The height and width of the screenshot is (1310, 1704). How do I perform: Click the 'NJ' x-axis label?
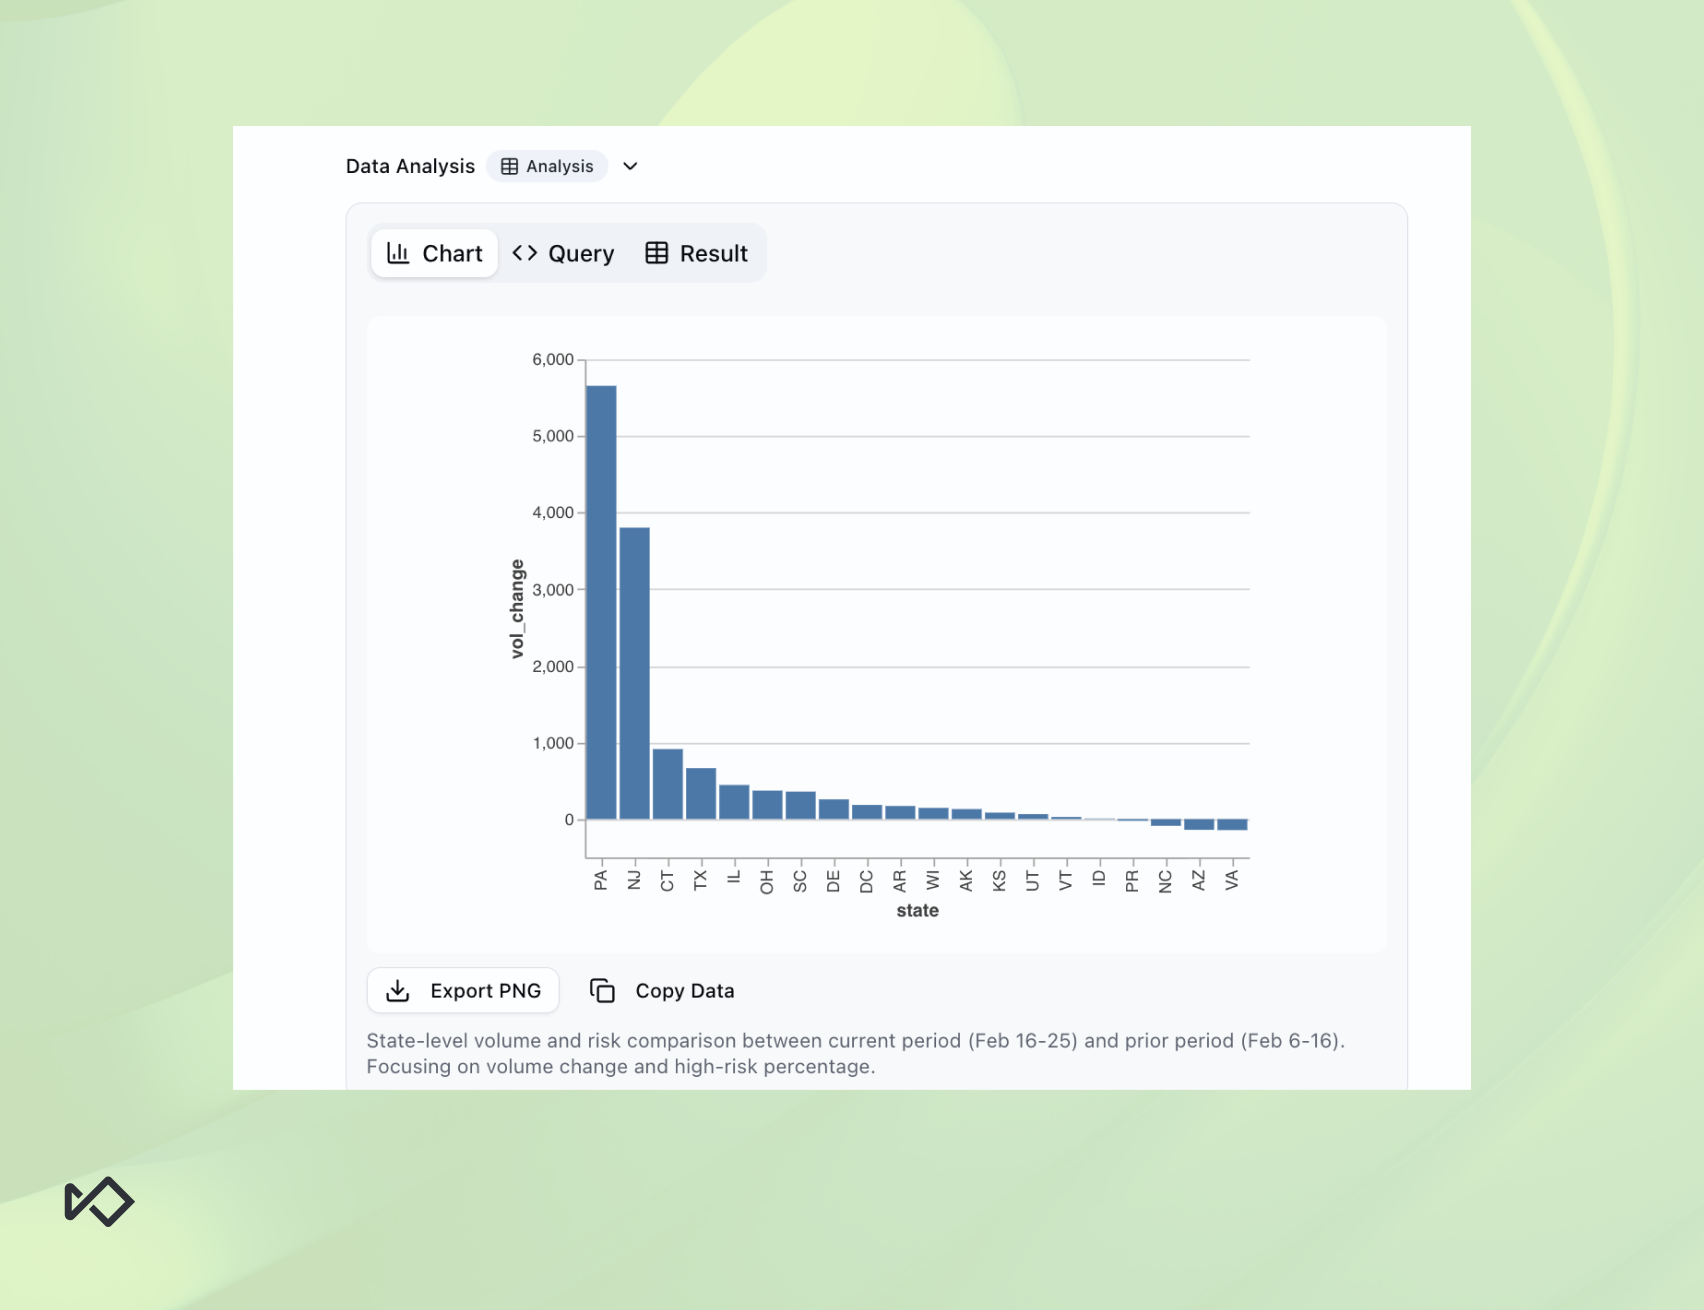(634, 880)
